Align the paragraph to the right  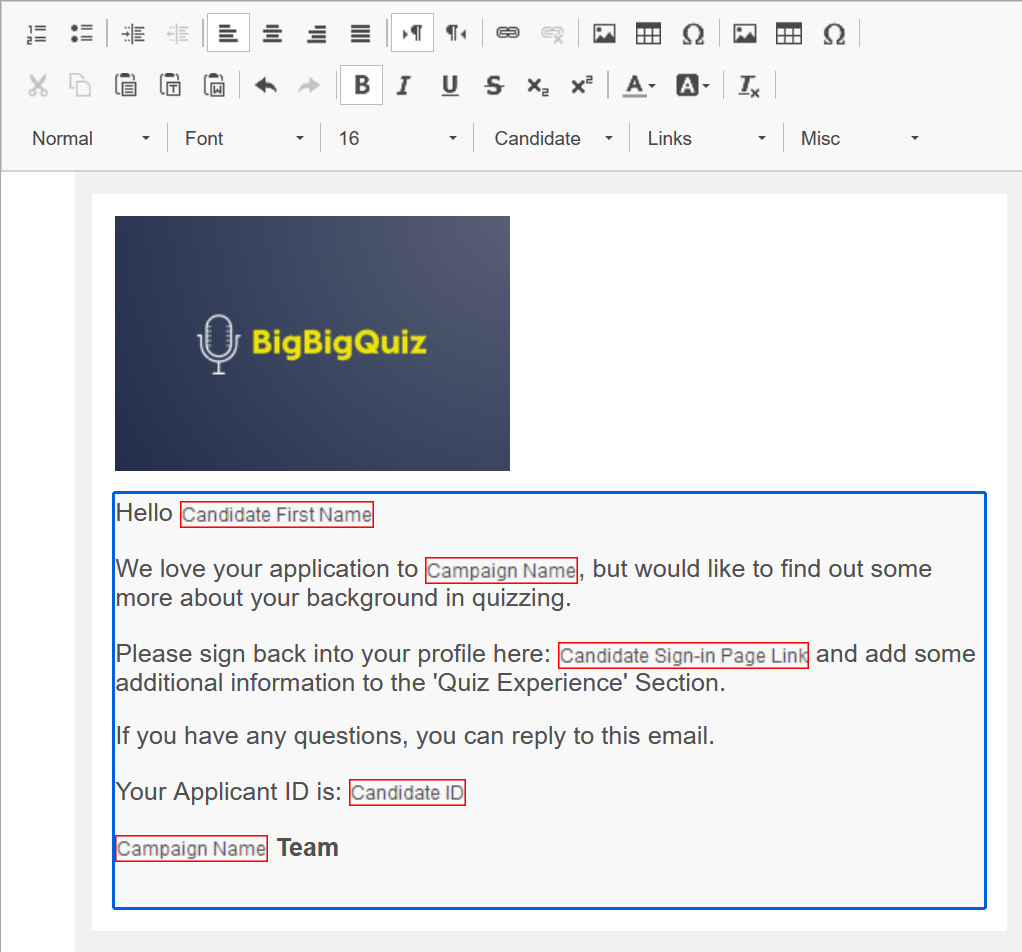coord(316,33)
